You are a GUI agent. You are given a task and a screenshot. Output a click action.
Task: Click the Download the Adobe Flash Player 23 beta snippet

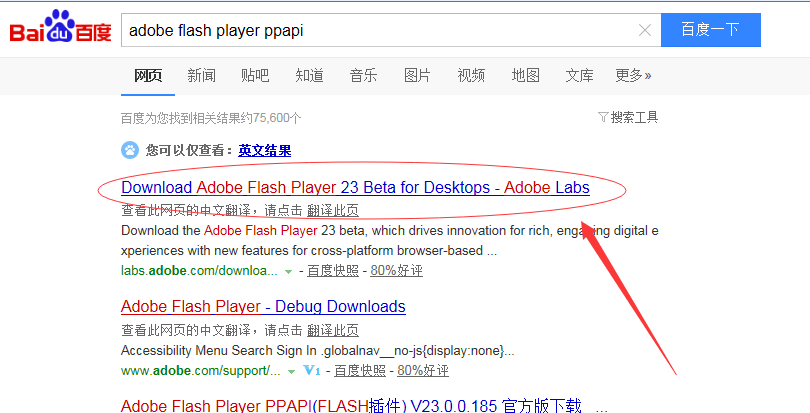point(390,240)
